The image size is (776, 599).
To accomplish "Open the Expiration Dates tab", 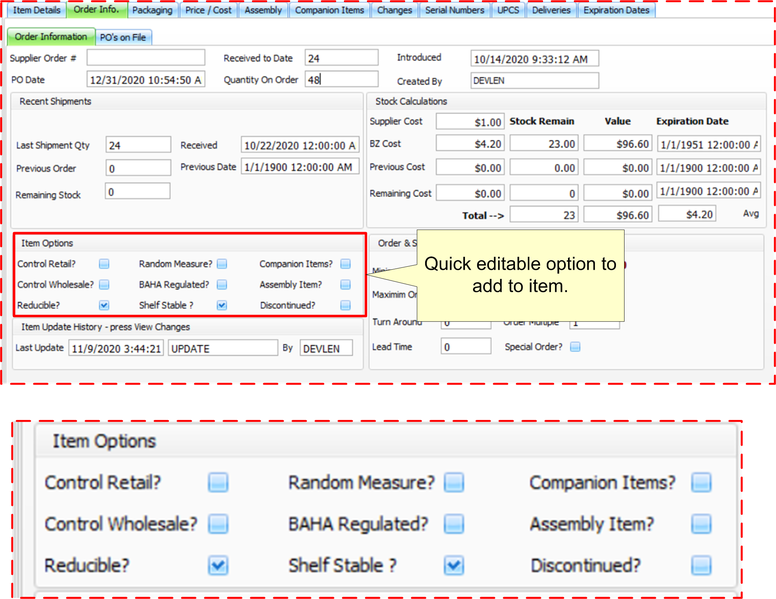I will (x=617, y=10).
